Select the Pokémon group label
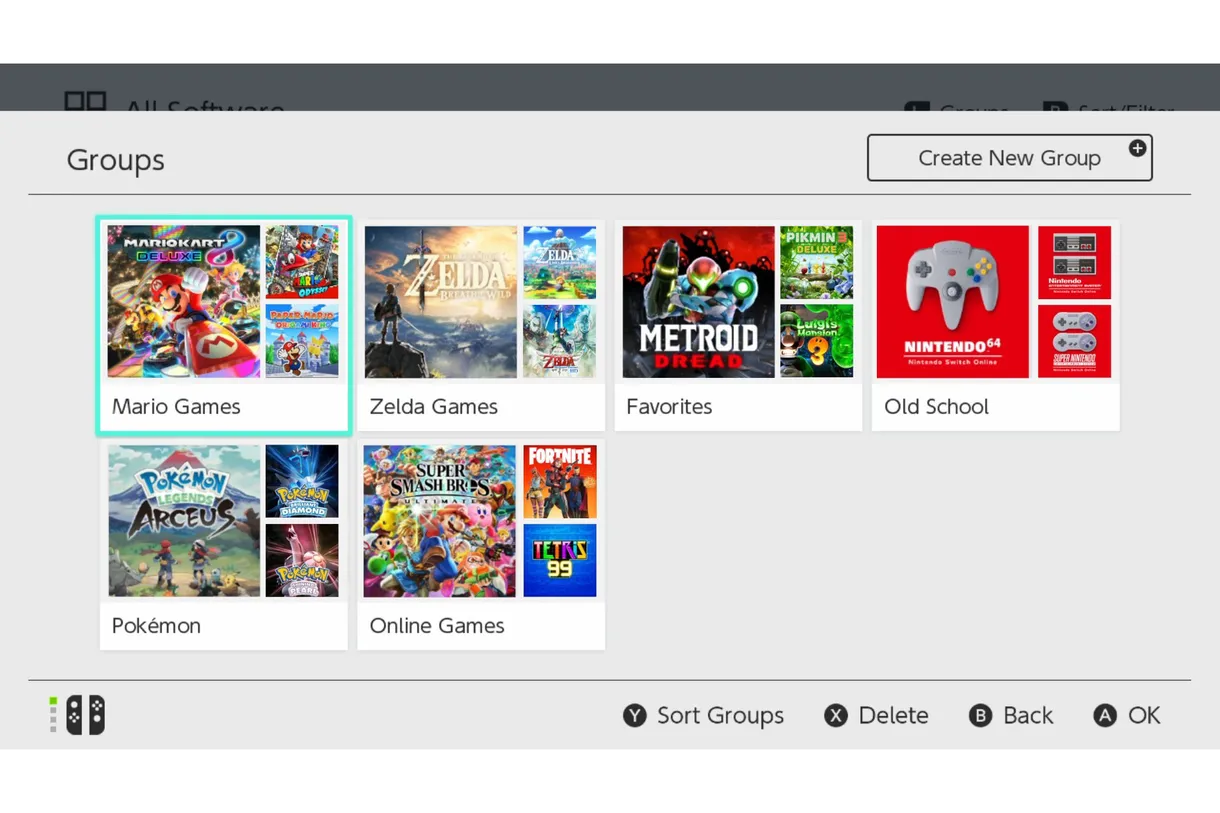This screenshot has height=813, width=1220. click(156, 626)
